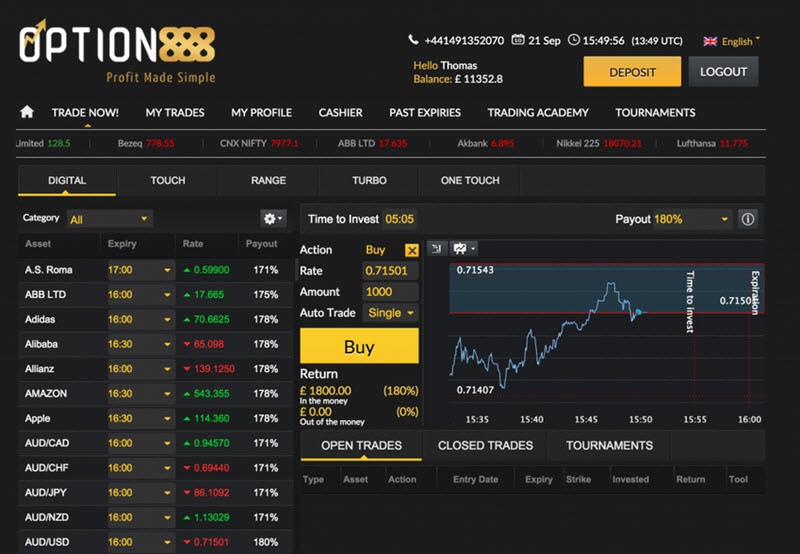The width and height of the screenshot is (800, 554).
Task: Open MY TRADES menu
Action: click(x=175, y=113)
